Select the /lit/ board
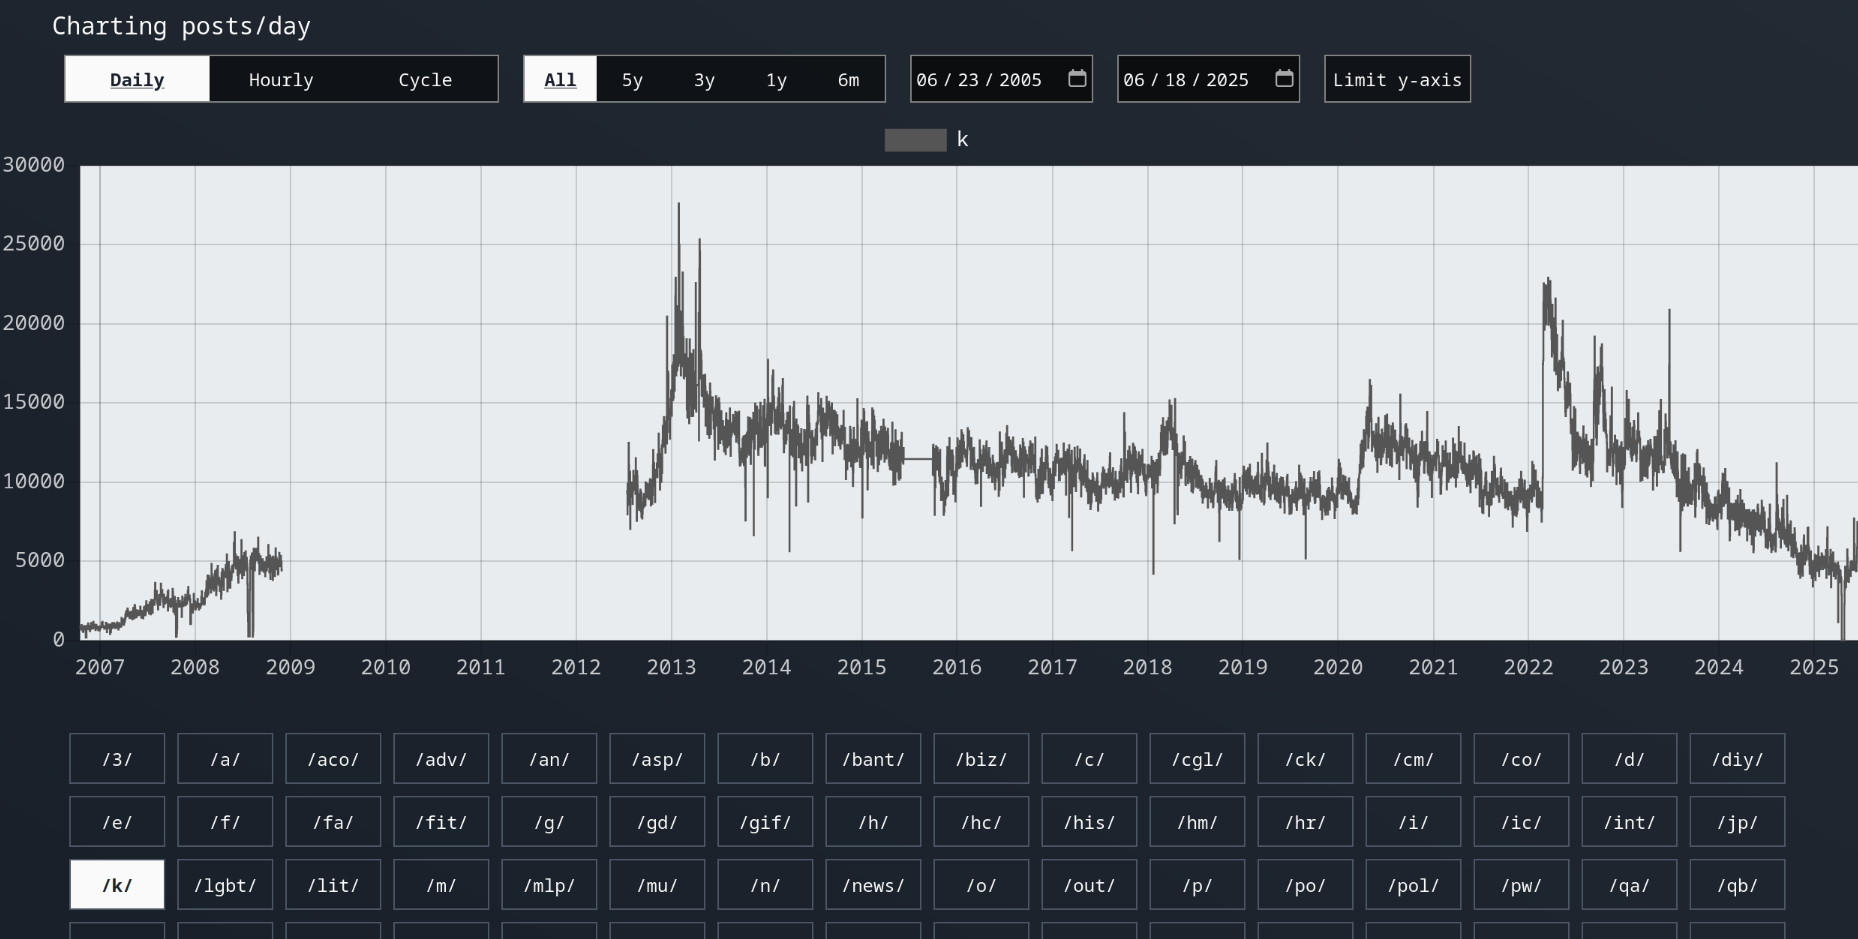 click(x=333, y=885)
